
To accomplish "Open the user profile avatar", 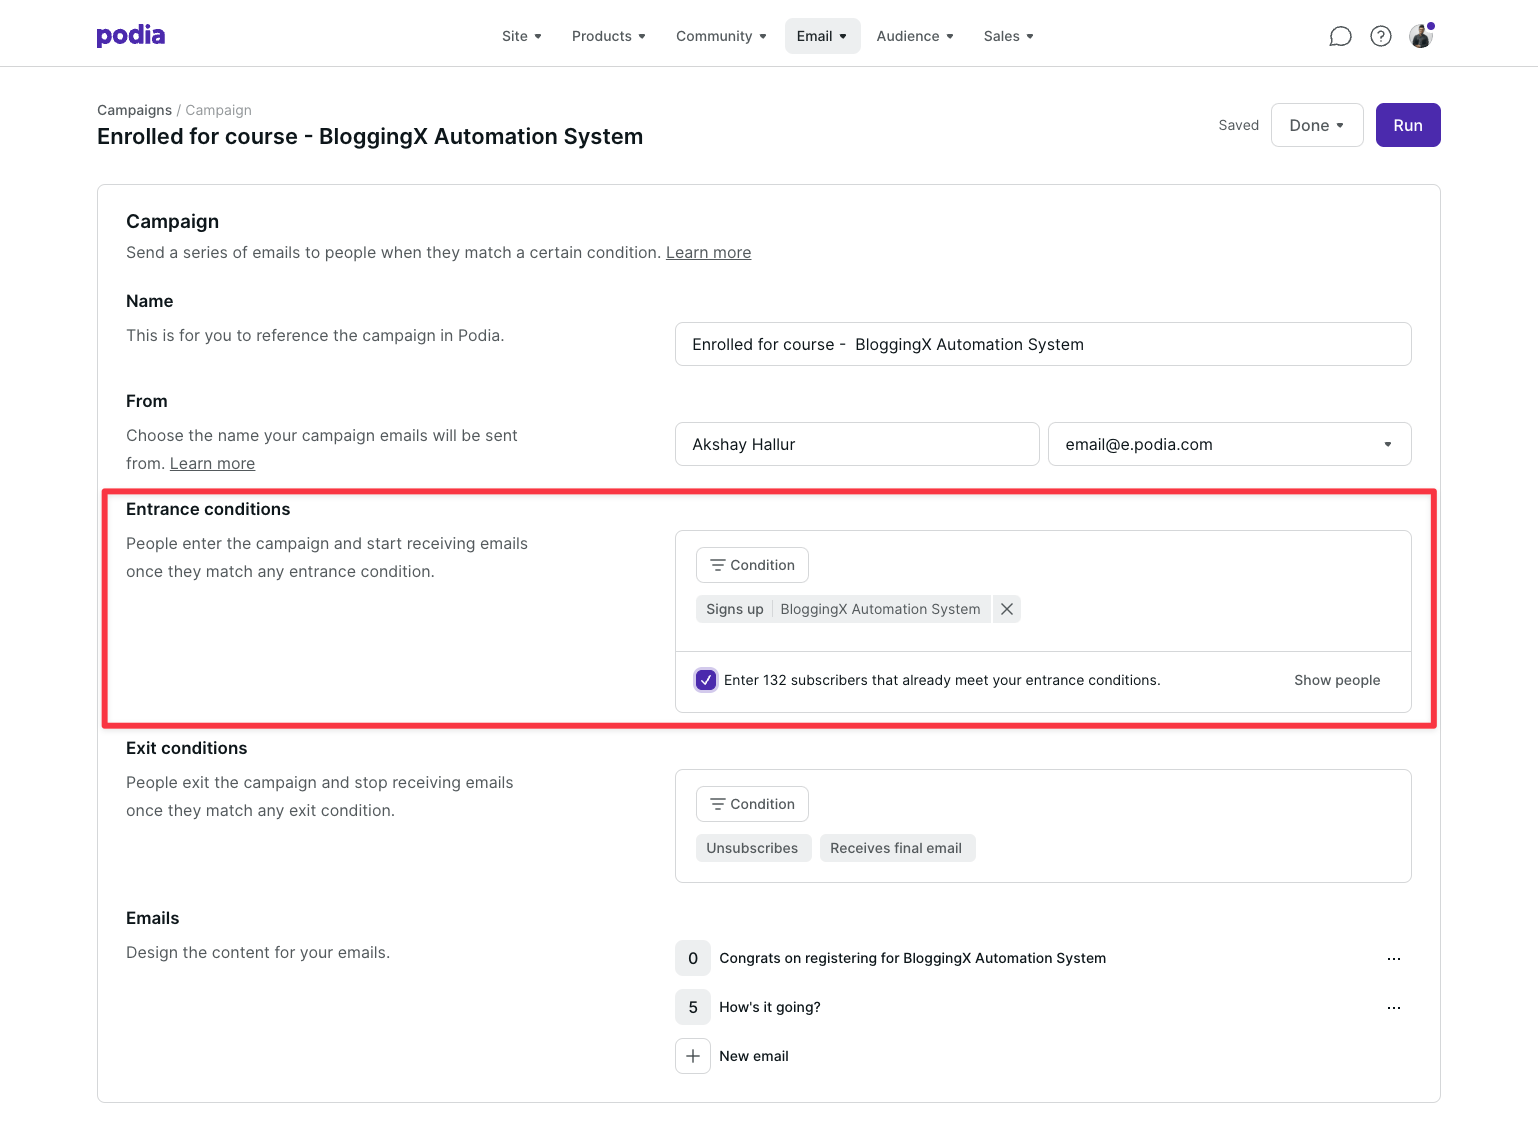I will (1421, 37).
